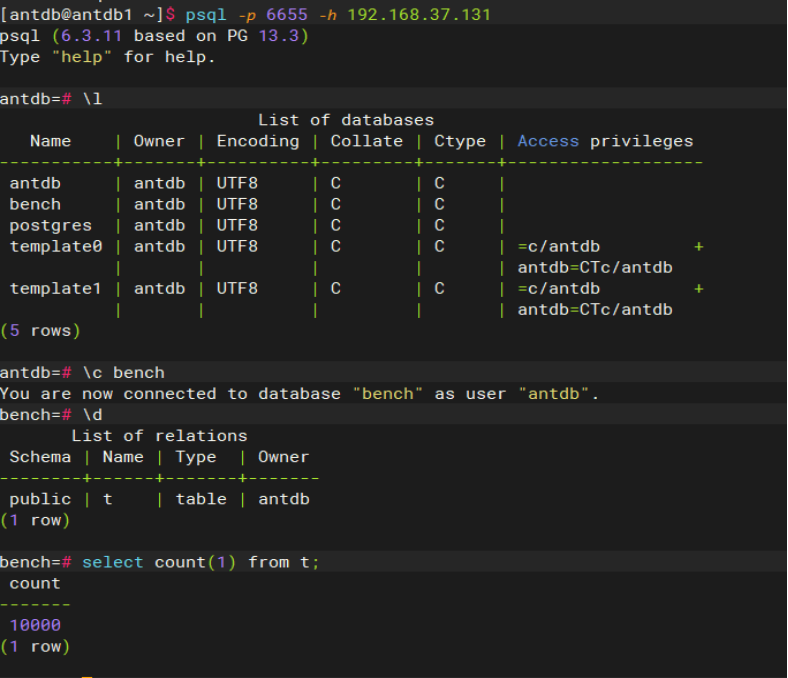Click the quoted "antdb" user name
Viewport: 788px width, 678px height.
(553, 394)
